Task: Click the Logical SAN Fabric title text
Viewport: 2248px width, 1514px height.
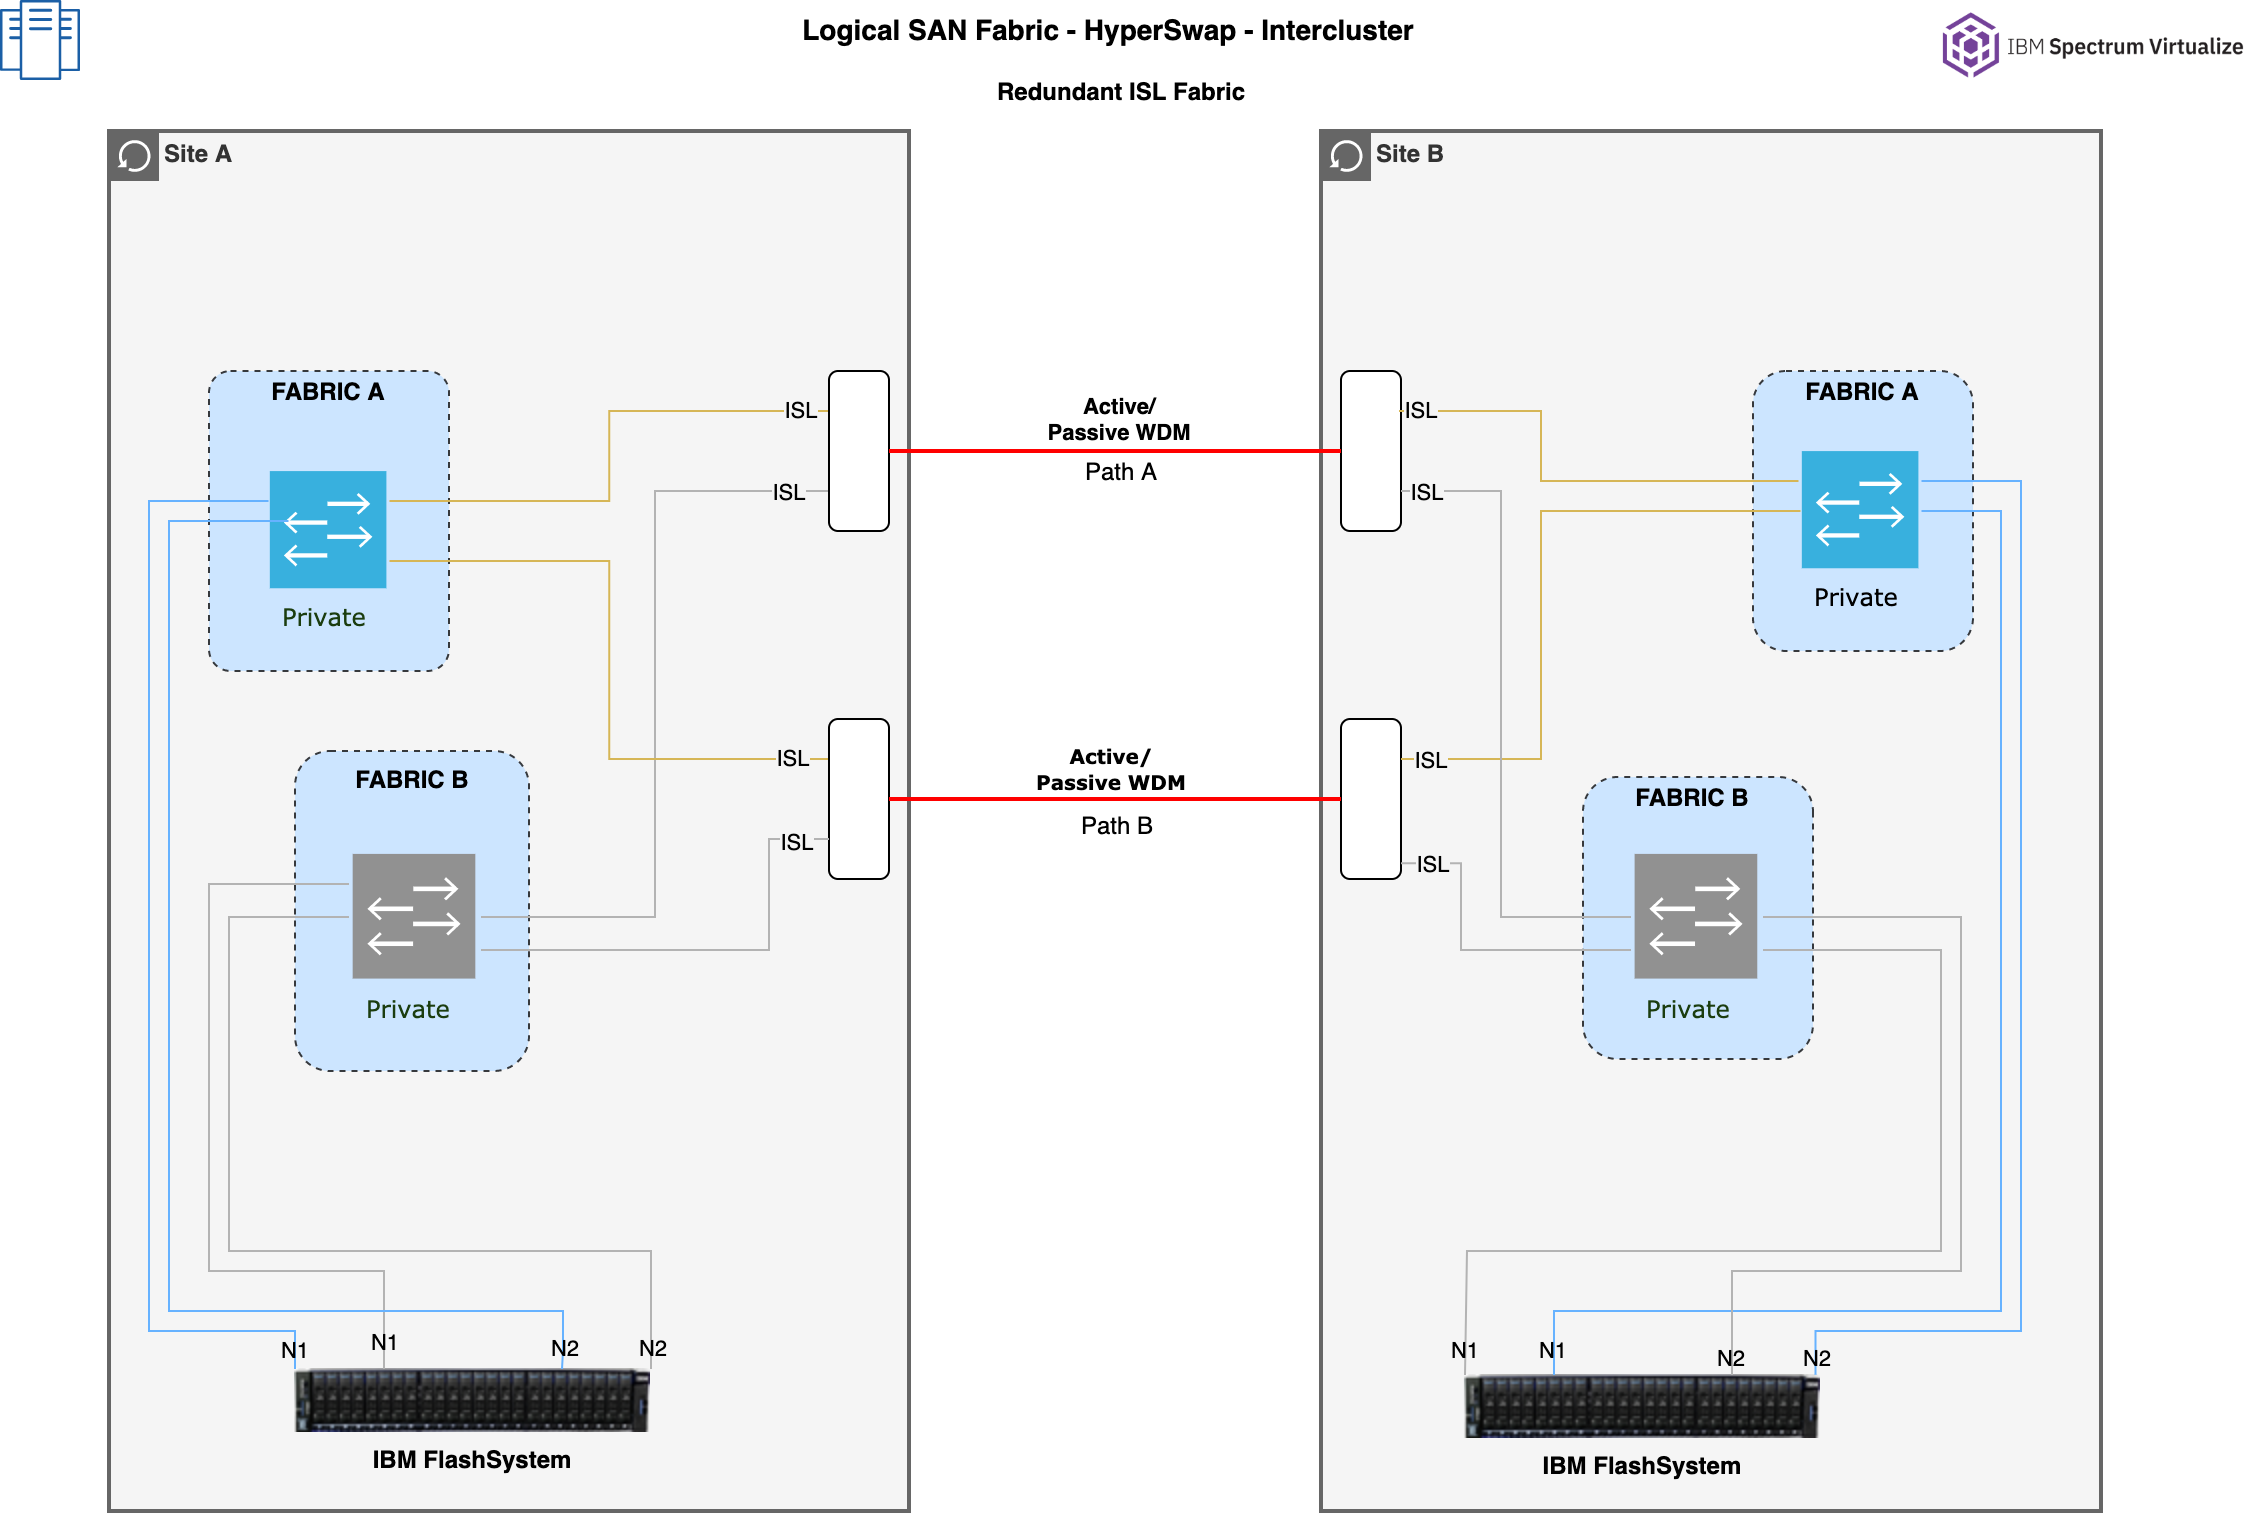Action: pos(1107,31)
